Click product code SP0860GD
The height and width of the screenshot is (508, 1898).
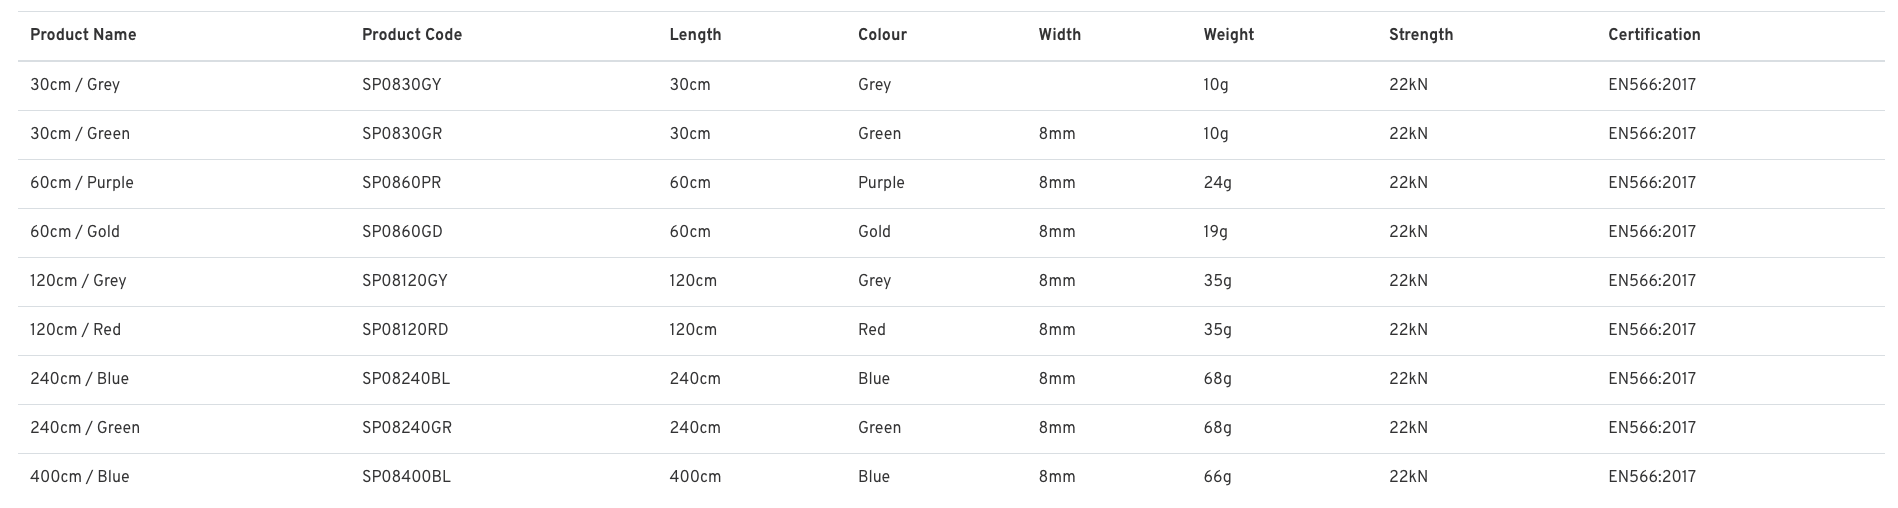point(402,232)
